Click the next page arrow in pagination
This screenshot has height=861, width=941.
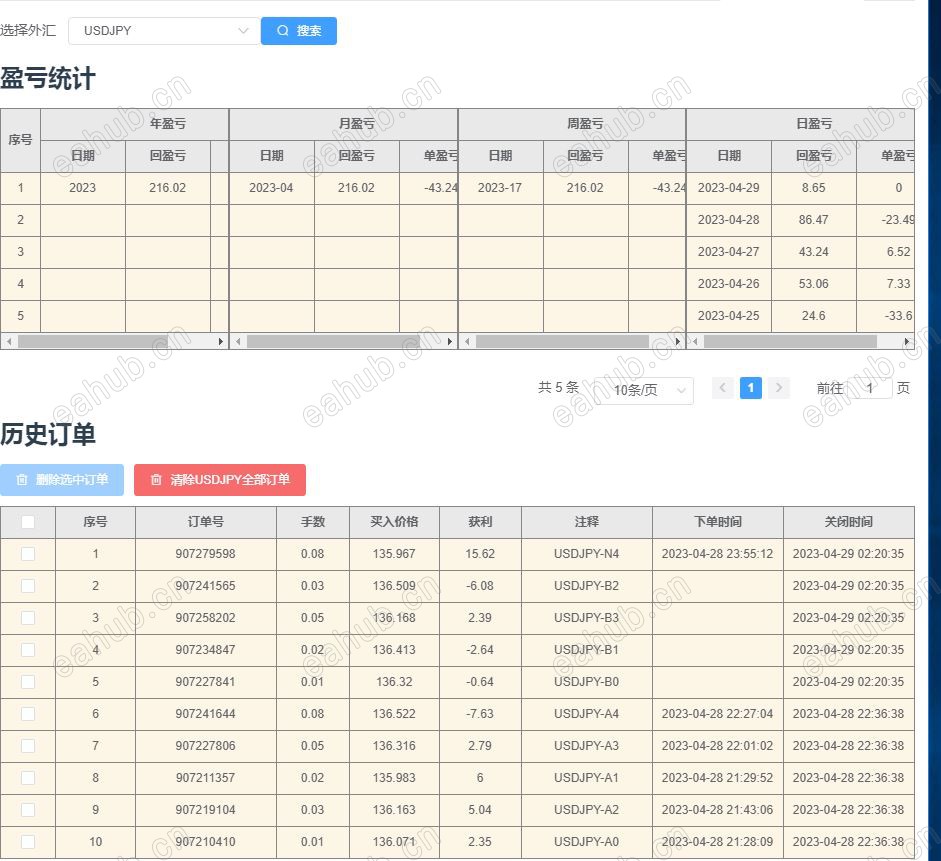pyautogui.click(x=780, y=387)
